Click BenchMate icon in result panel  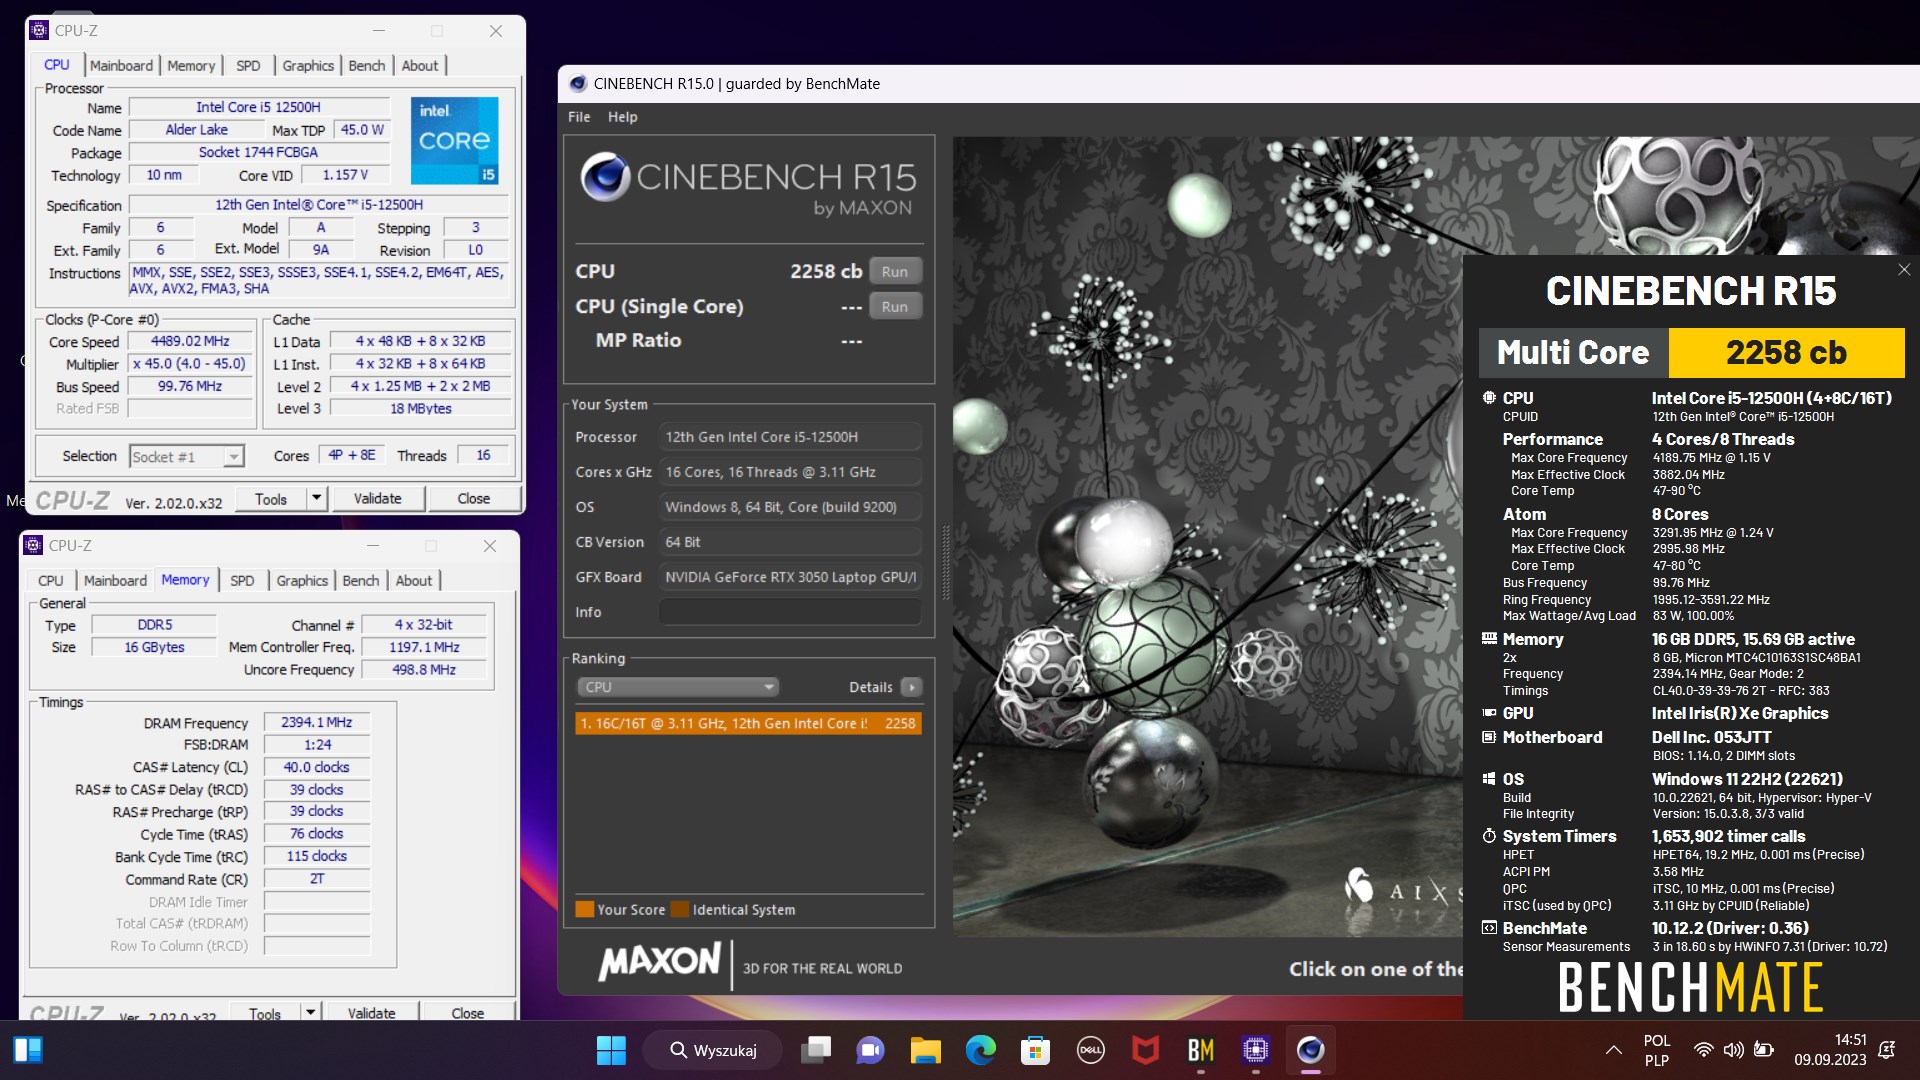(1489, 928)
